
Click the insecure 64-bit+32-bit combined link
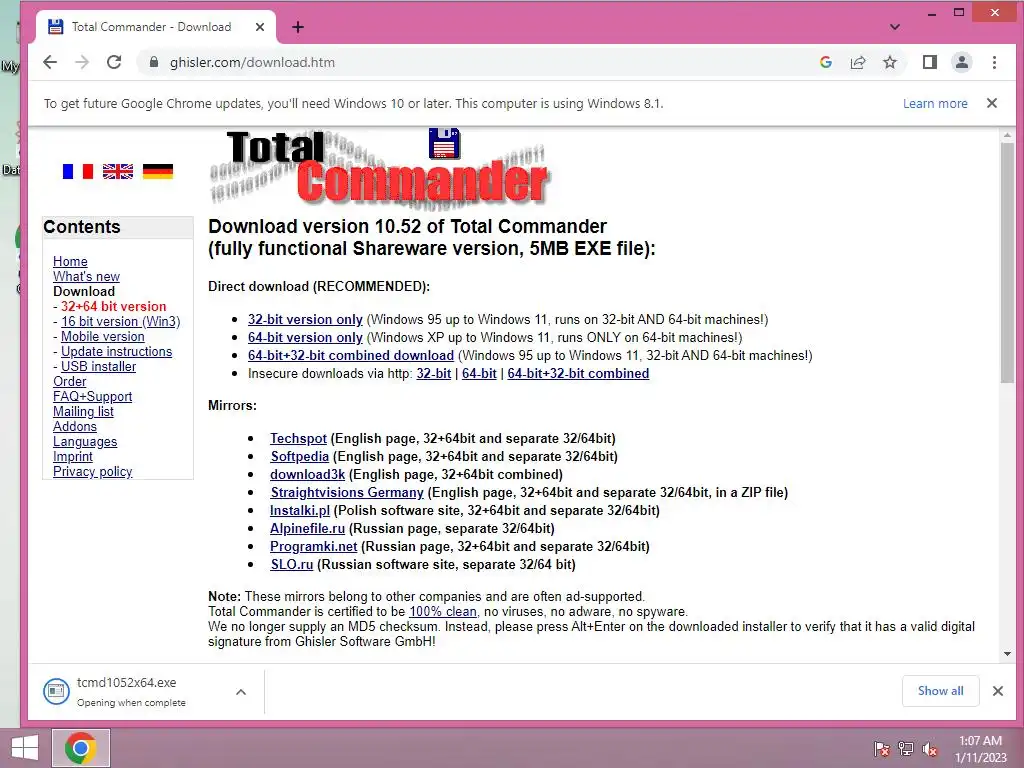(578, 374)
